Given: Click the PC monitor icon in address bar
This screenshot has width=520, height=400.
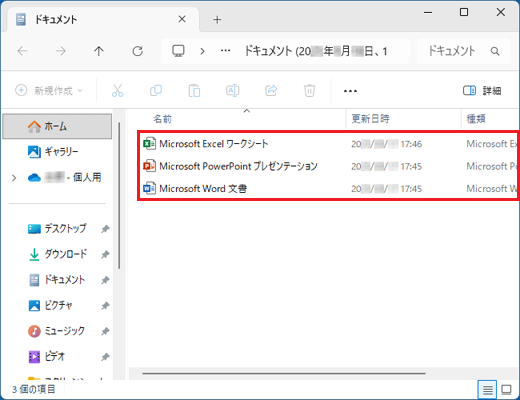Looking at the screenshot, I should [178, 51].
